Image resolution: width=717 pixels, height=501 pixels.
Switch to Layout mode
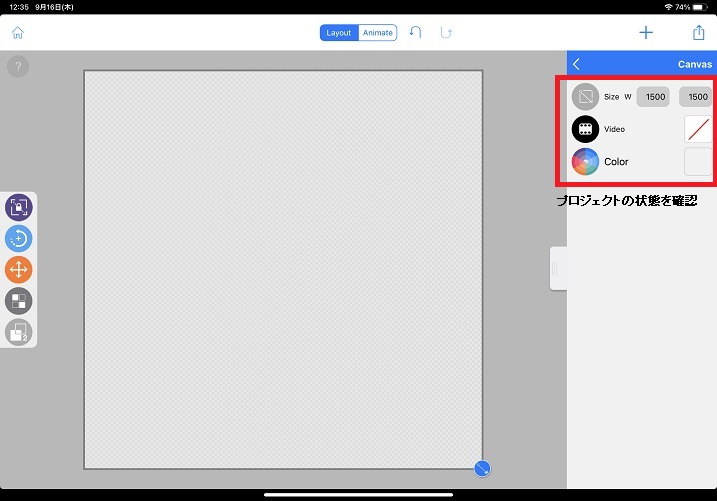pyautogui.click(x=339, y=33)
